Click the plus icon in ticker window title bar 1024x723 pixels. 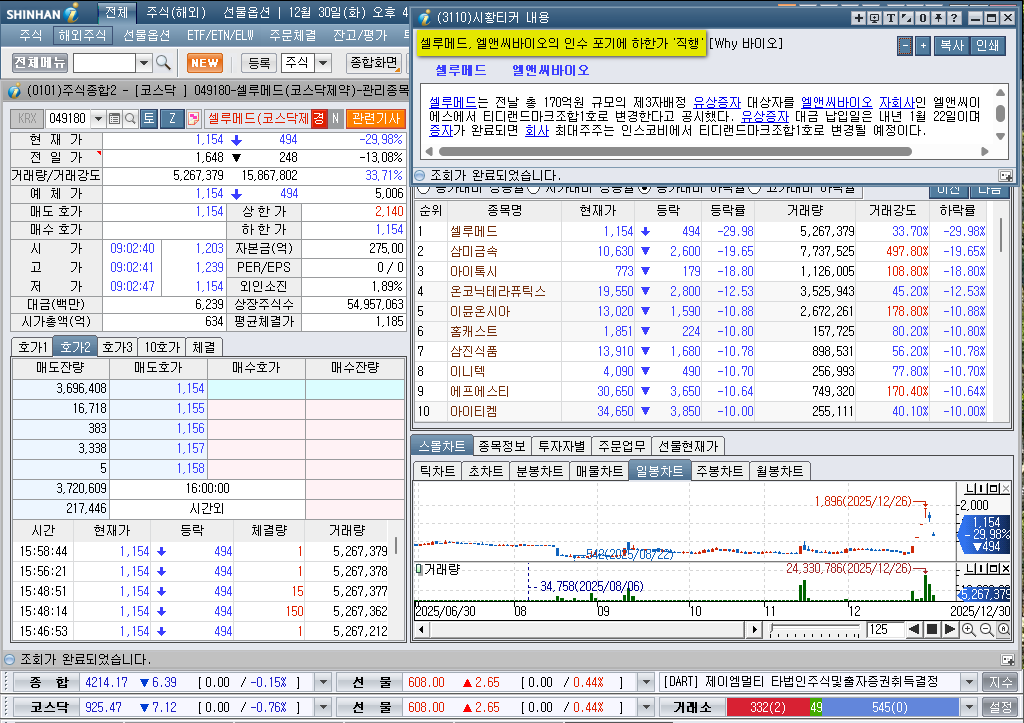(x=859, y=18)
